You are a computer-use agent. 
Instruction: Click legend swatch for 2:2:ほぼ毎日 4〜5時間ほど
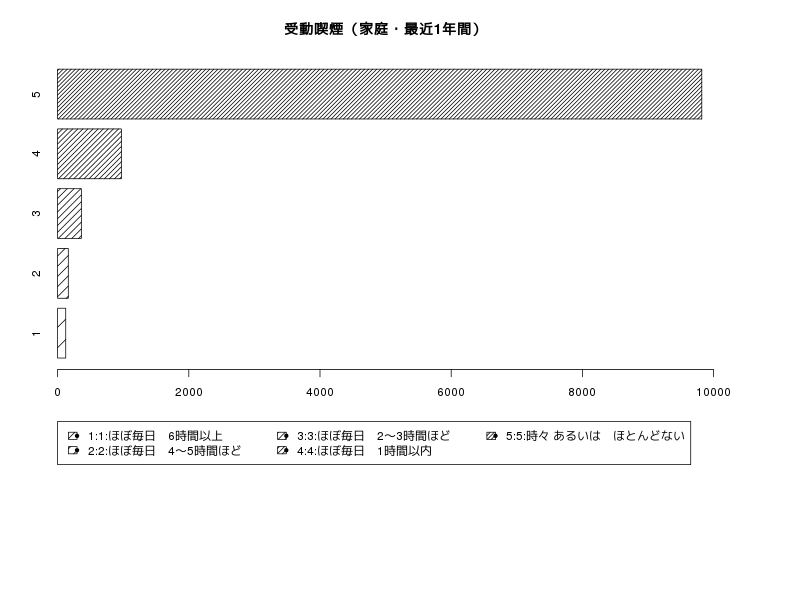[x=73, y=451]
